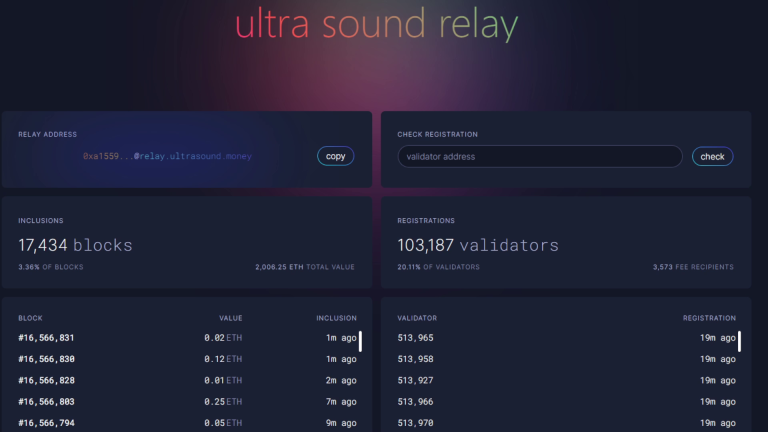Click 20.11% of validators statistic
Image resolution: width=768 pixels, height=432 pixels.
[438, 267]
